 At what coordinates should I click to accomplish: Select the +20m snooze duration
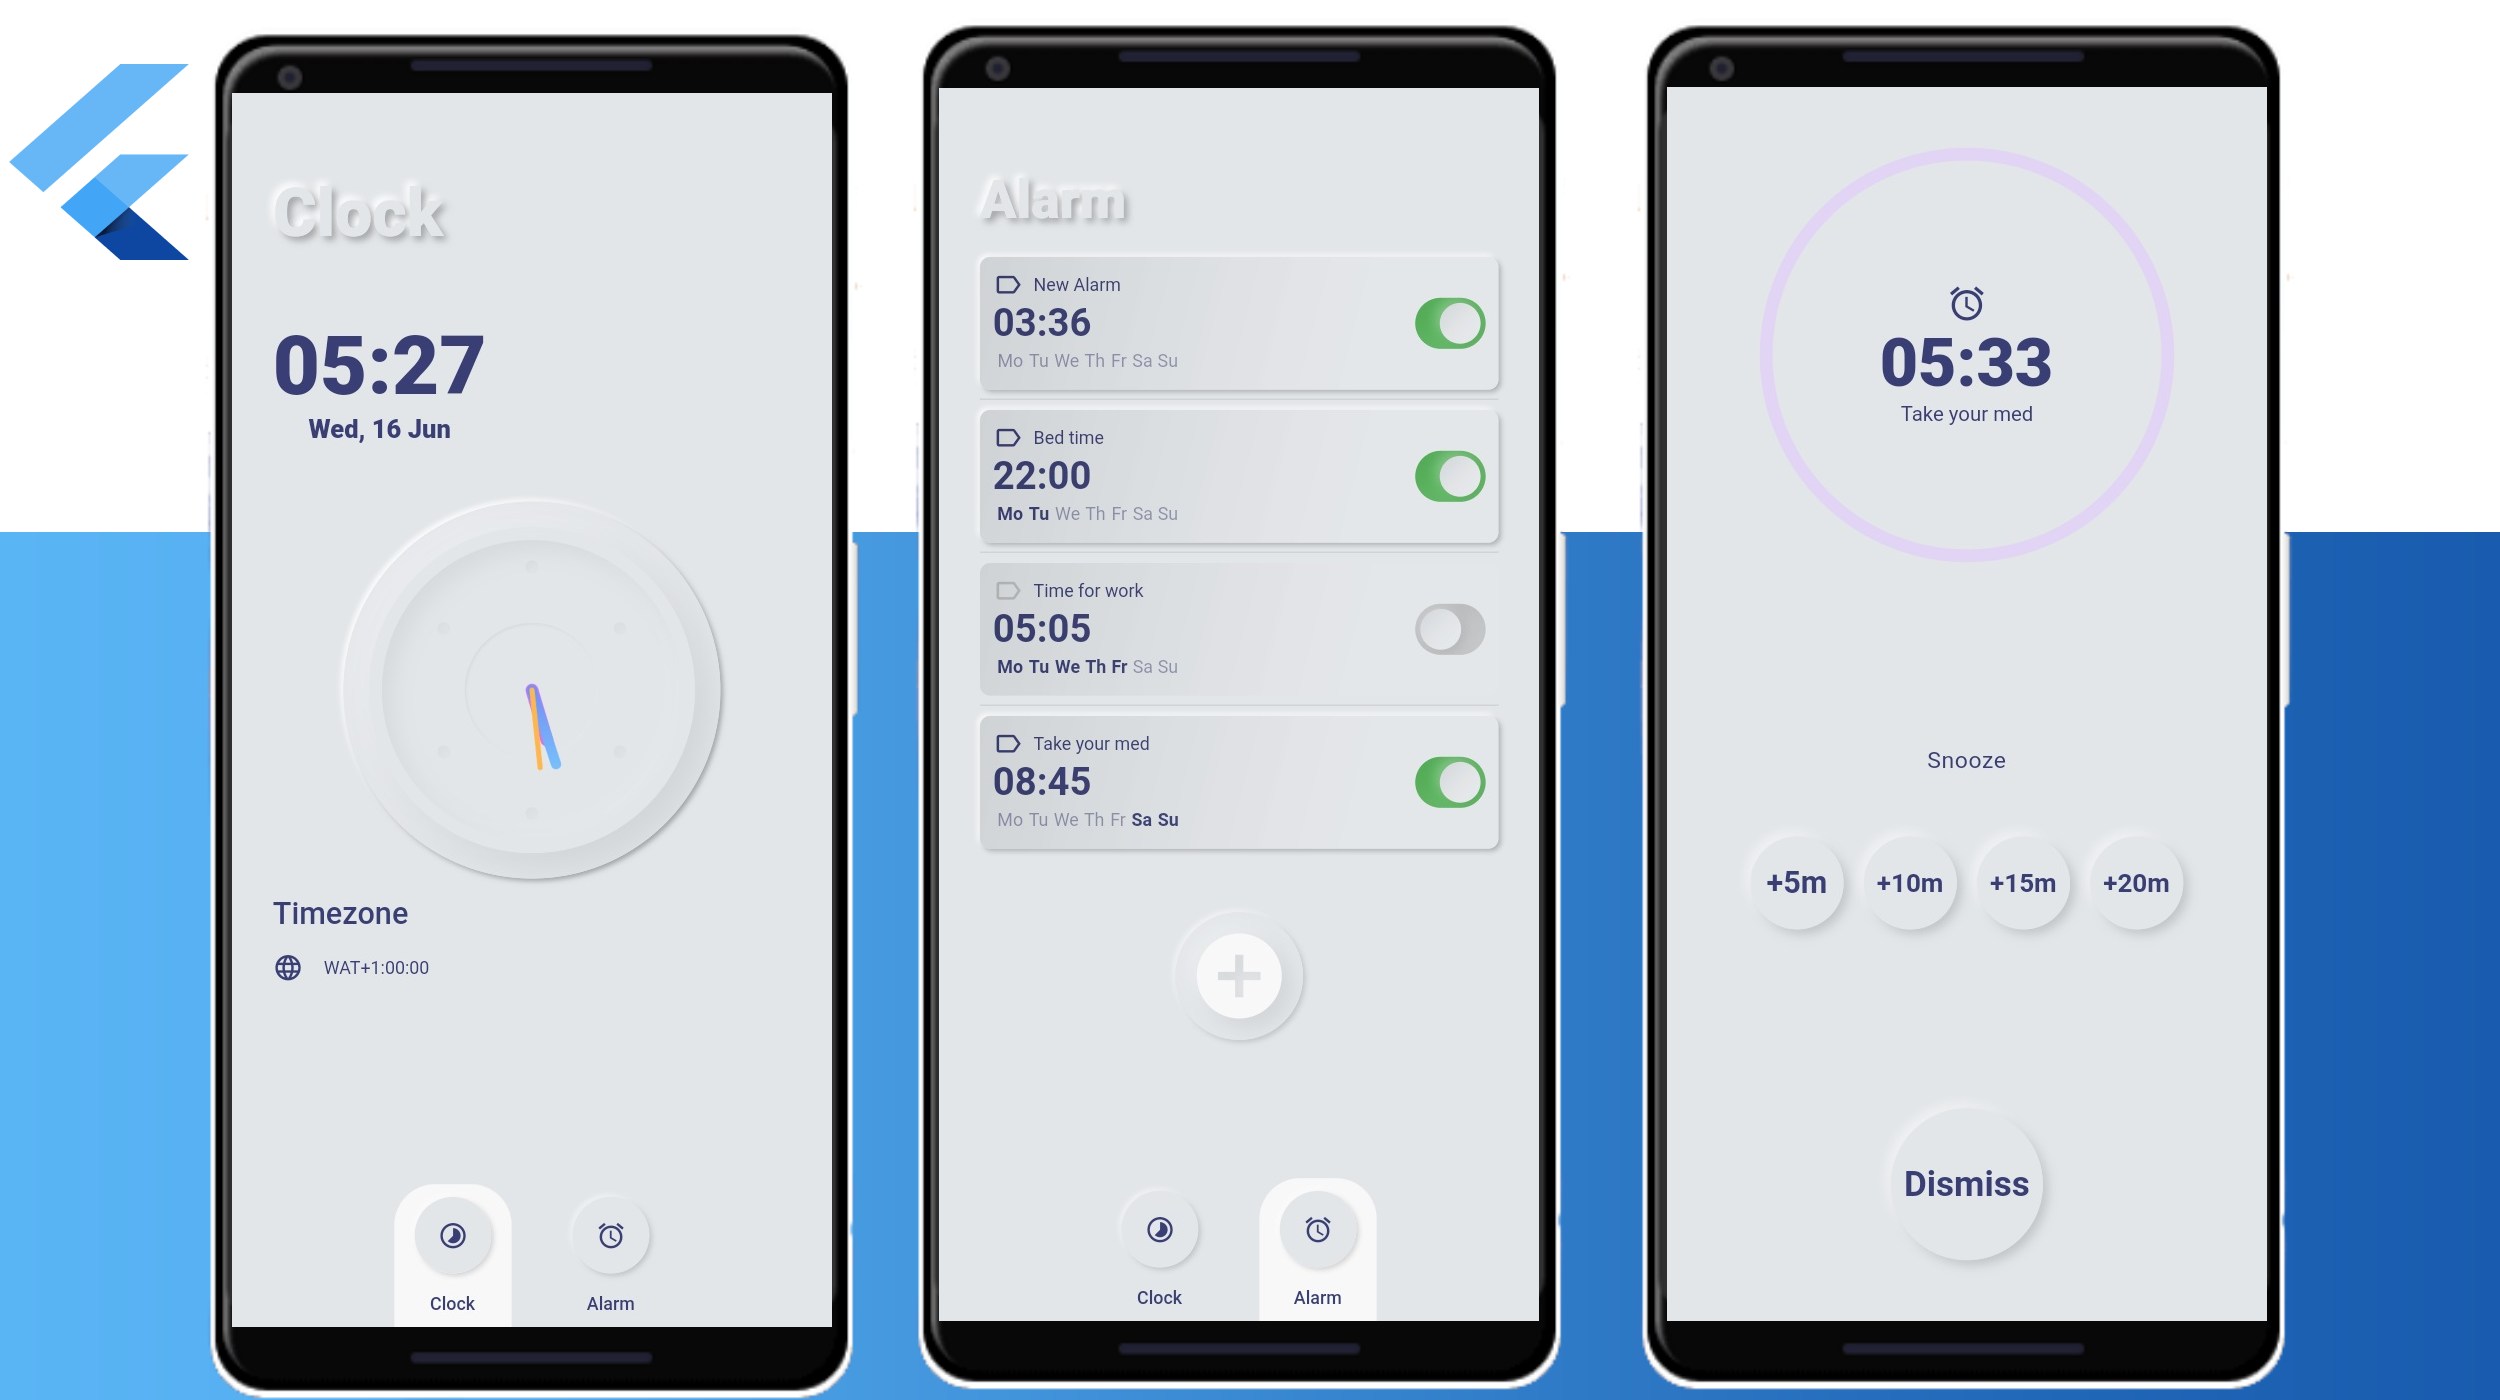point(2136,883)
